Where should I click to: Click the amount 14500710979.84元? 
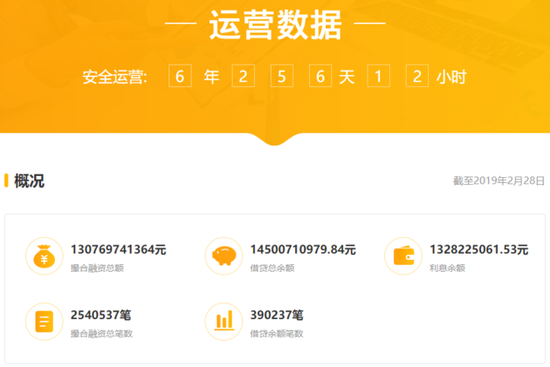tap(303, 249)
